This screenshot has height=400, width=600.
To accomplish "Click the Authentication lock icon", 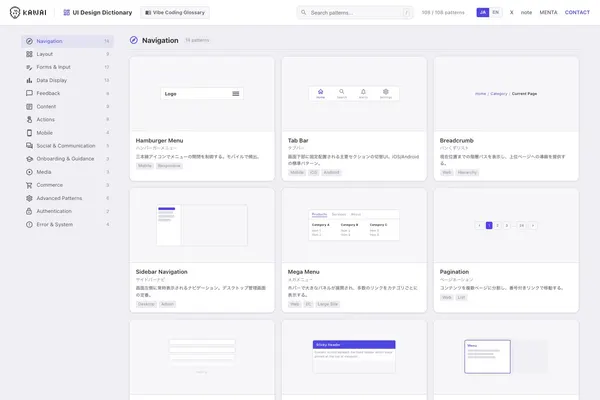I will [29, 211].
